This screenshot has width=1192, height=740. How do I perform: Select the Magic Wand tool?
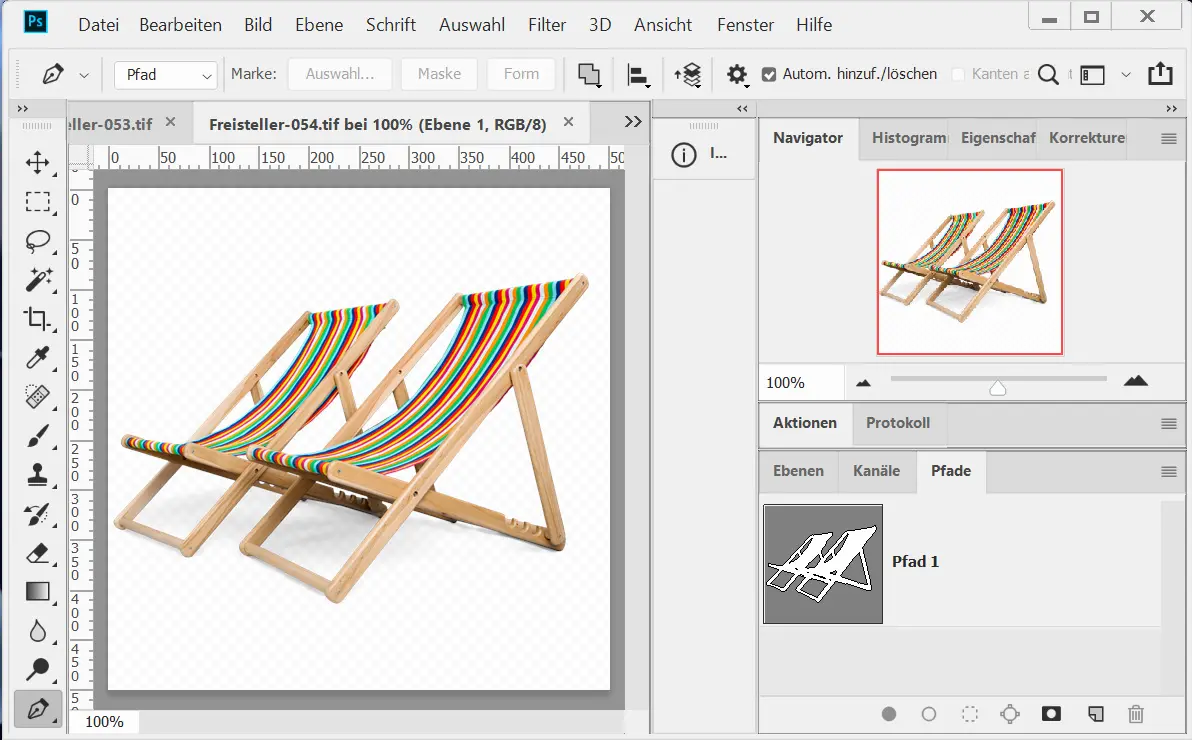point(38,280)
